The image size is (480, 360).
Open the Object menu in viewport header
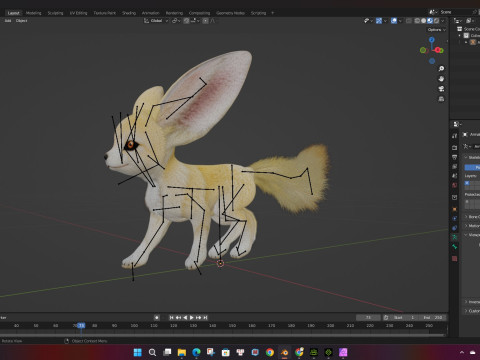point(21,21)
